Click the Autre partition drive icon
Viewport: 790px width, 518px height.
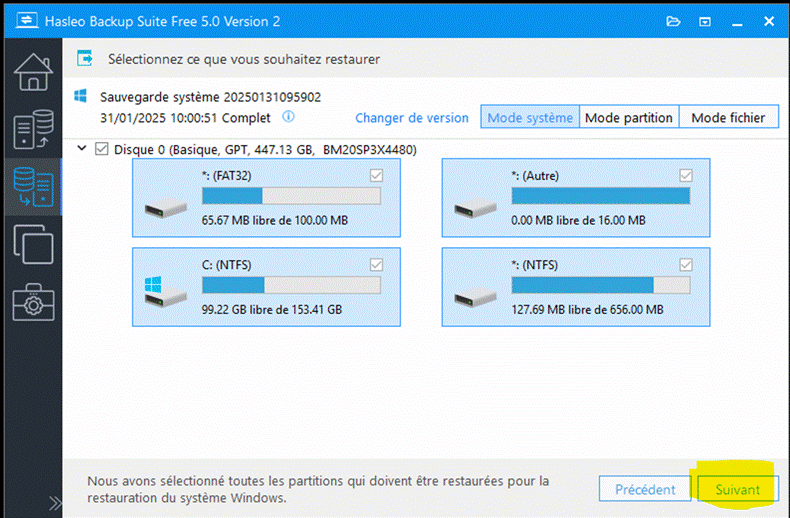475,207
